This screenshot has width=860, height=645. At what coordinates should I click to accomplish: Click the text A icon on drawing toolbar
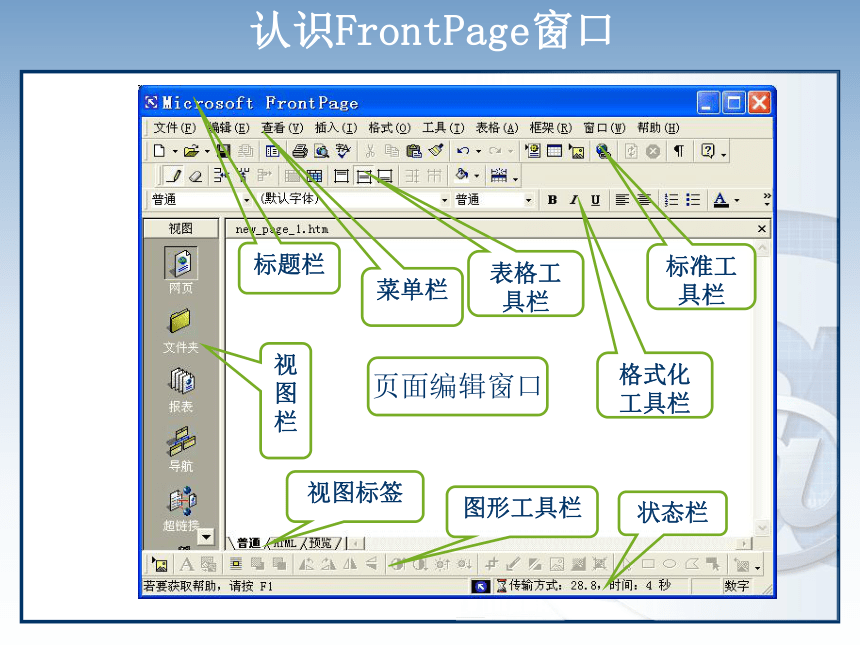point(186,564)
